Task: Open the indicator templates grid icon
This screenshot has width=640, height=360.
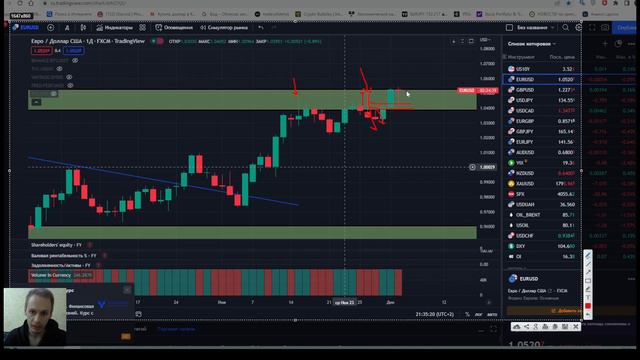Action: [142, 28]
